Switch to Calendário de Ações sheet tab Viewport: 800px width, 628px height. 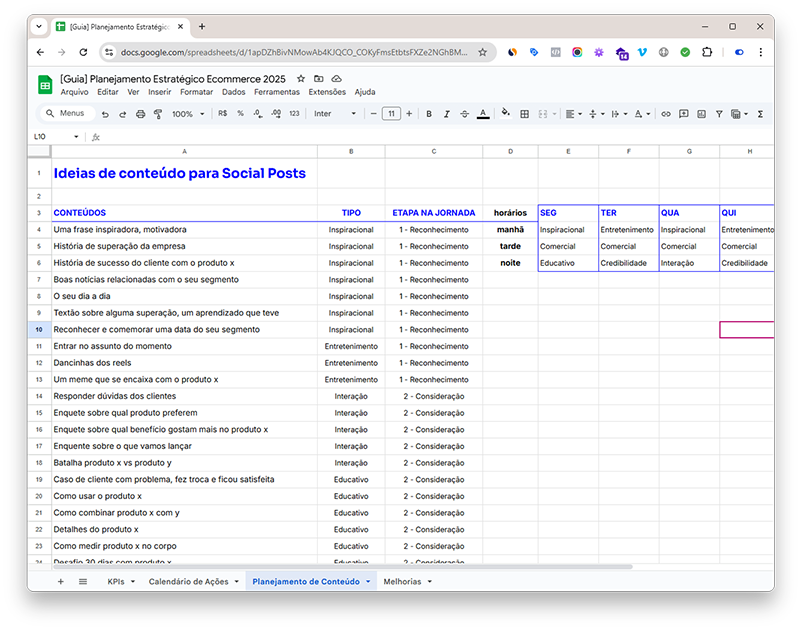(188, 582)
